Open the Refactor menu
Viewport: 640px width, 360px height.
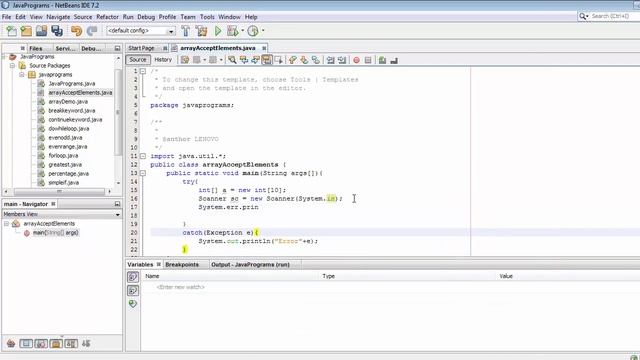tap(107, 17)
